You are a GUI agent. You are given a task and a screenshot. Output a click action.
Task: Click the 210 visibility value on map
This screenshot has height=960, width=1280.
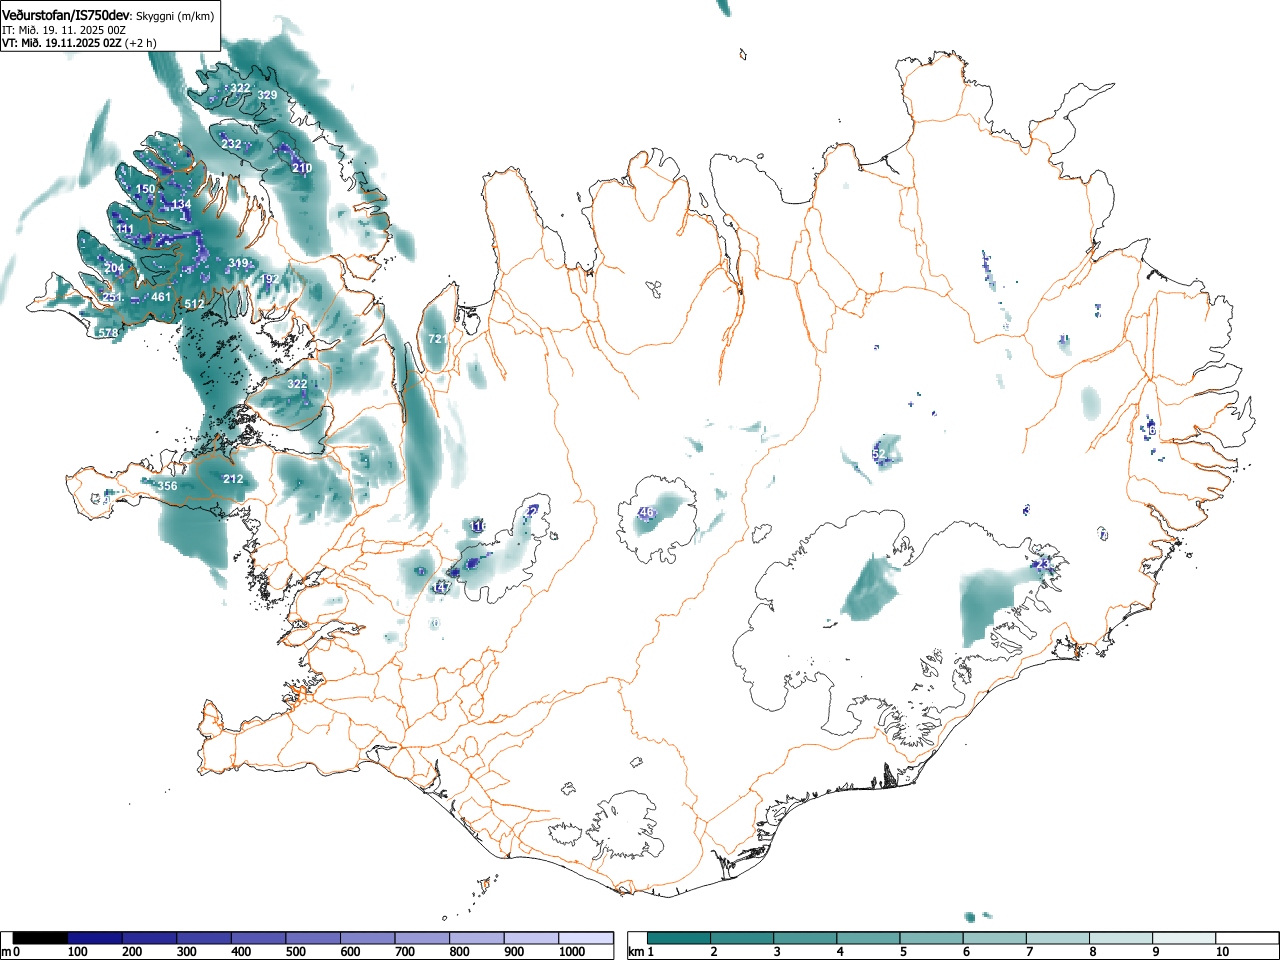point(302,167)
